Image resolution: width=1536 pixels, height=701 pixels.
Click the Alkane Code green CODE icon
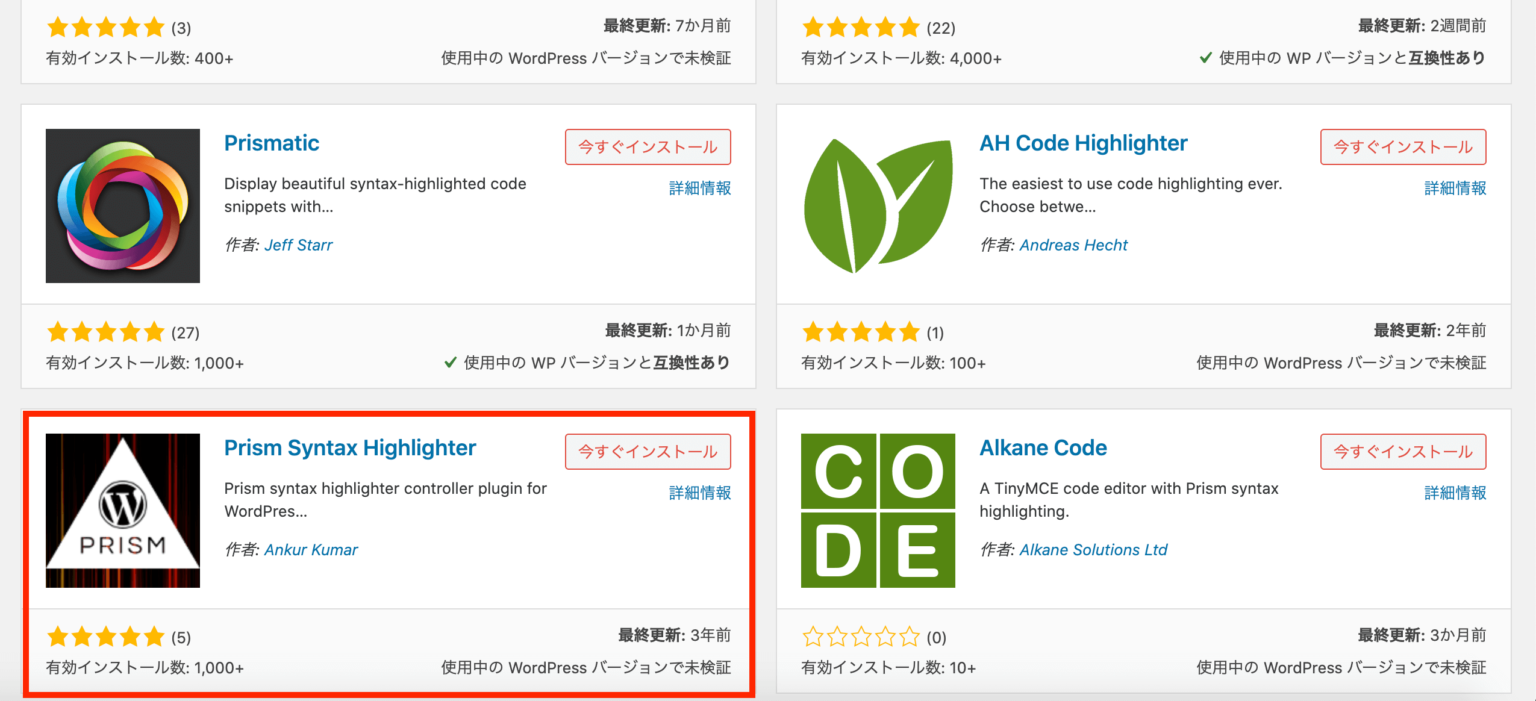[x=878, y=511]
